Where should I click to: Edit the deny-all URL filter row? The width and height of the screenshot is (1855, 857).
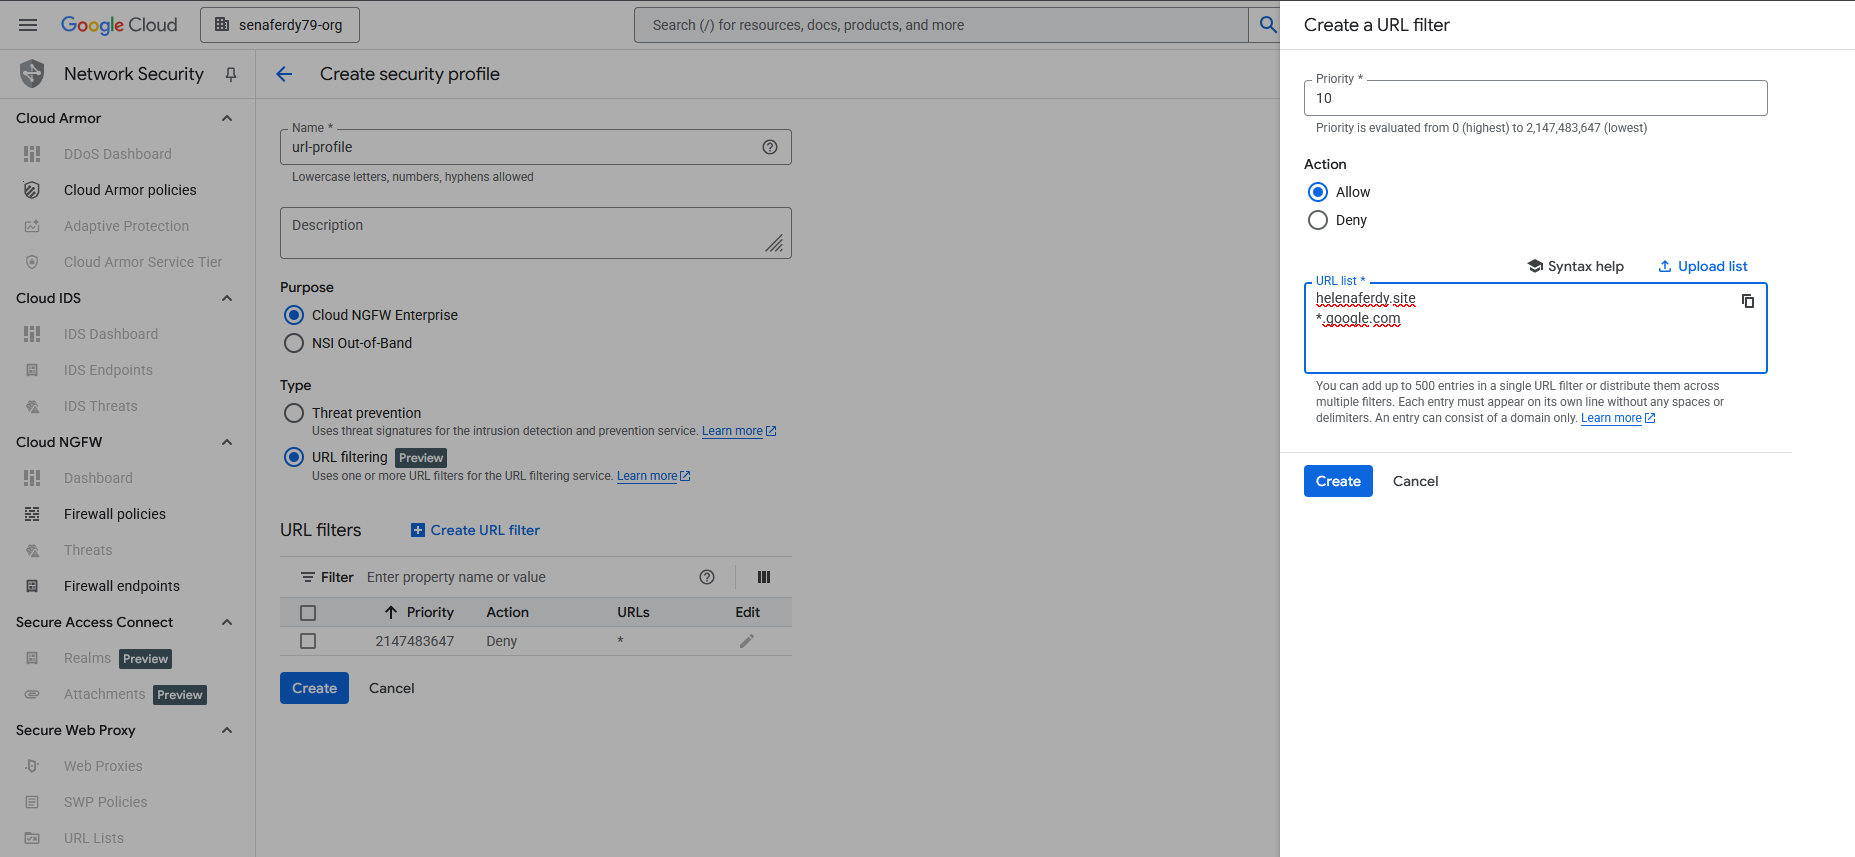tap(746, 641)
